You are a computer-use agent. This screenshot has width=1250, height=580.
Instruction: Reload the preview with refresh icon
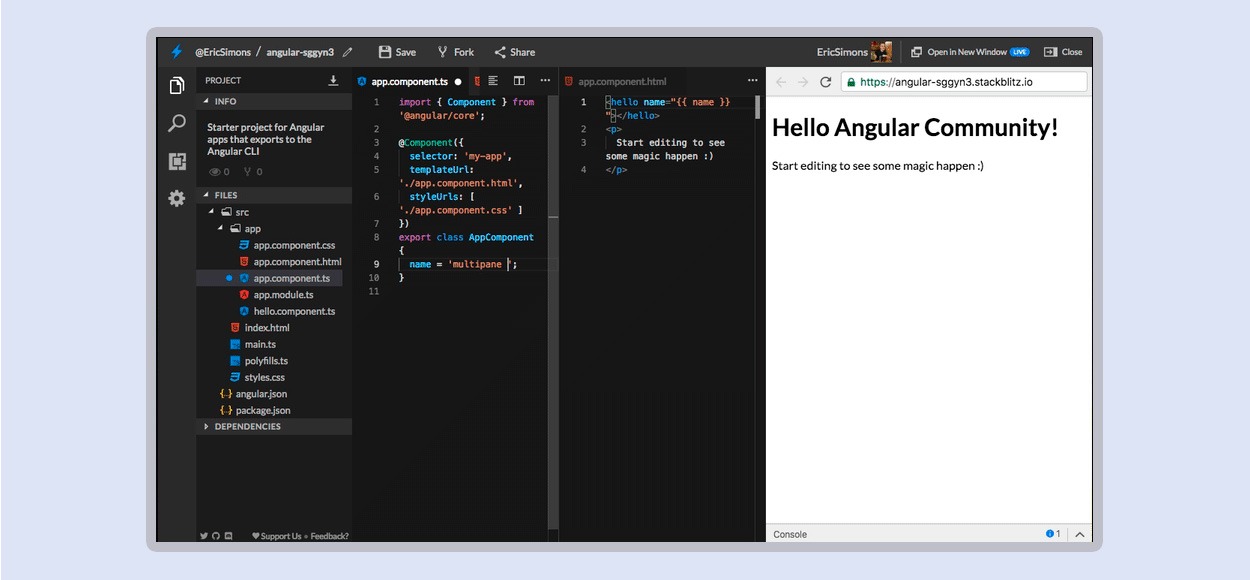tap(826, 82)
